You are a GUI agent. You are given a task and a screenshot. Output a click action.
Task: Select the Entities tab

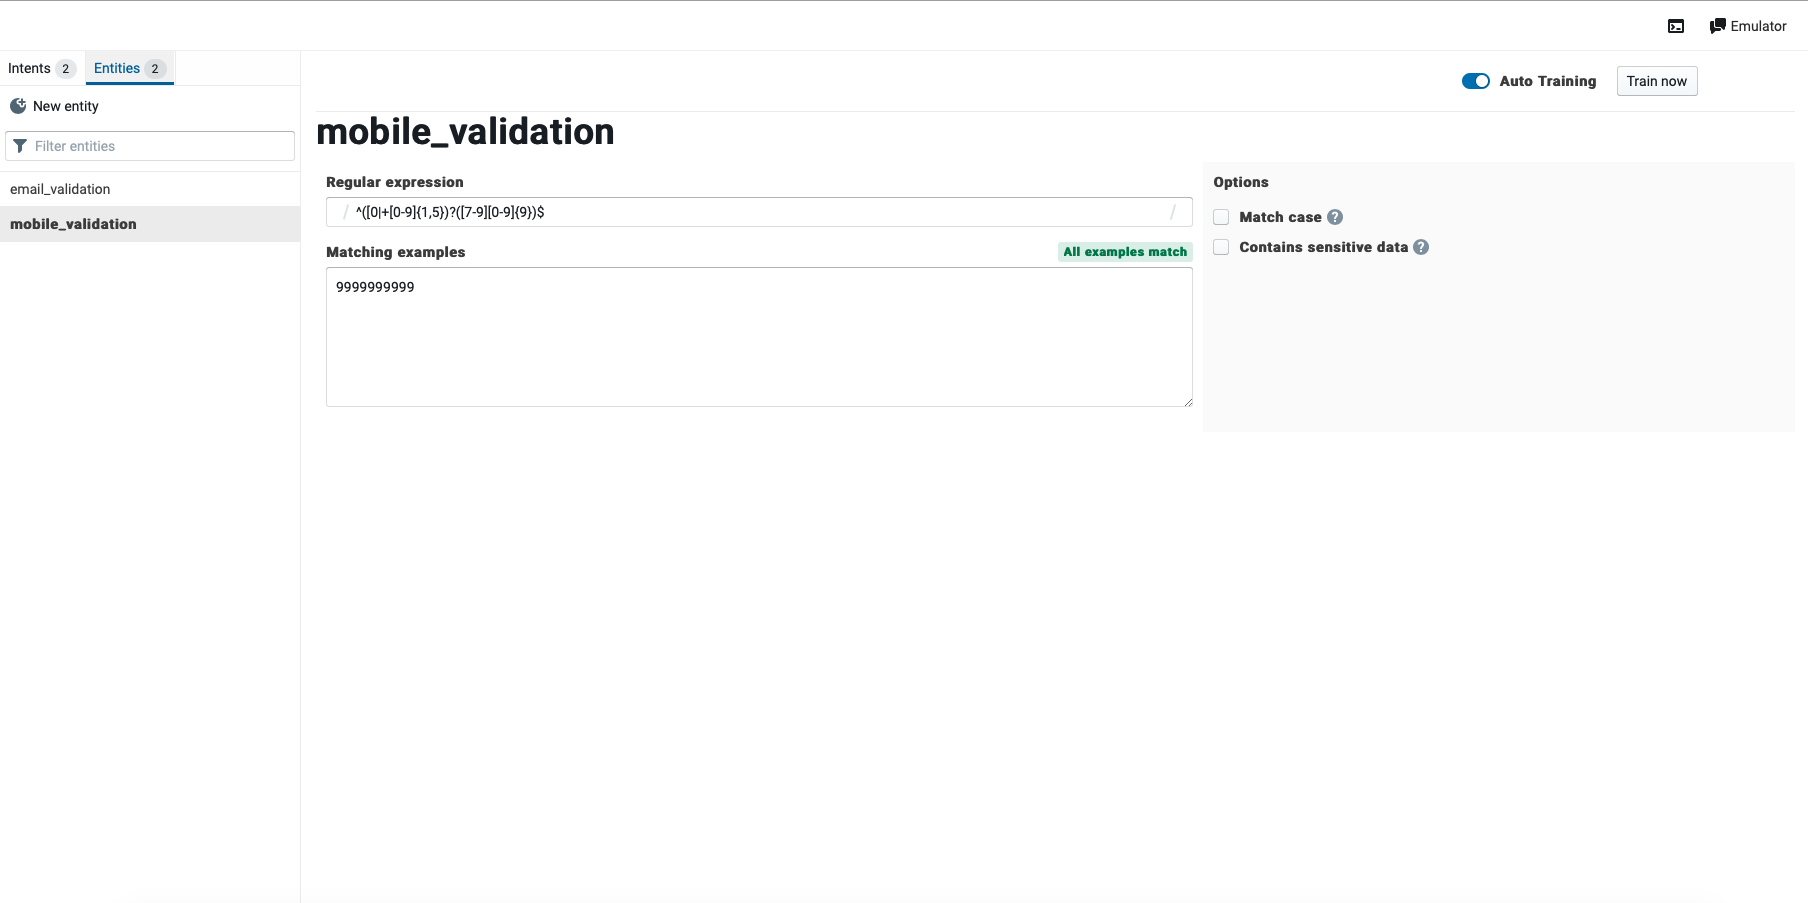pos(115,68)
